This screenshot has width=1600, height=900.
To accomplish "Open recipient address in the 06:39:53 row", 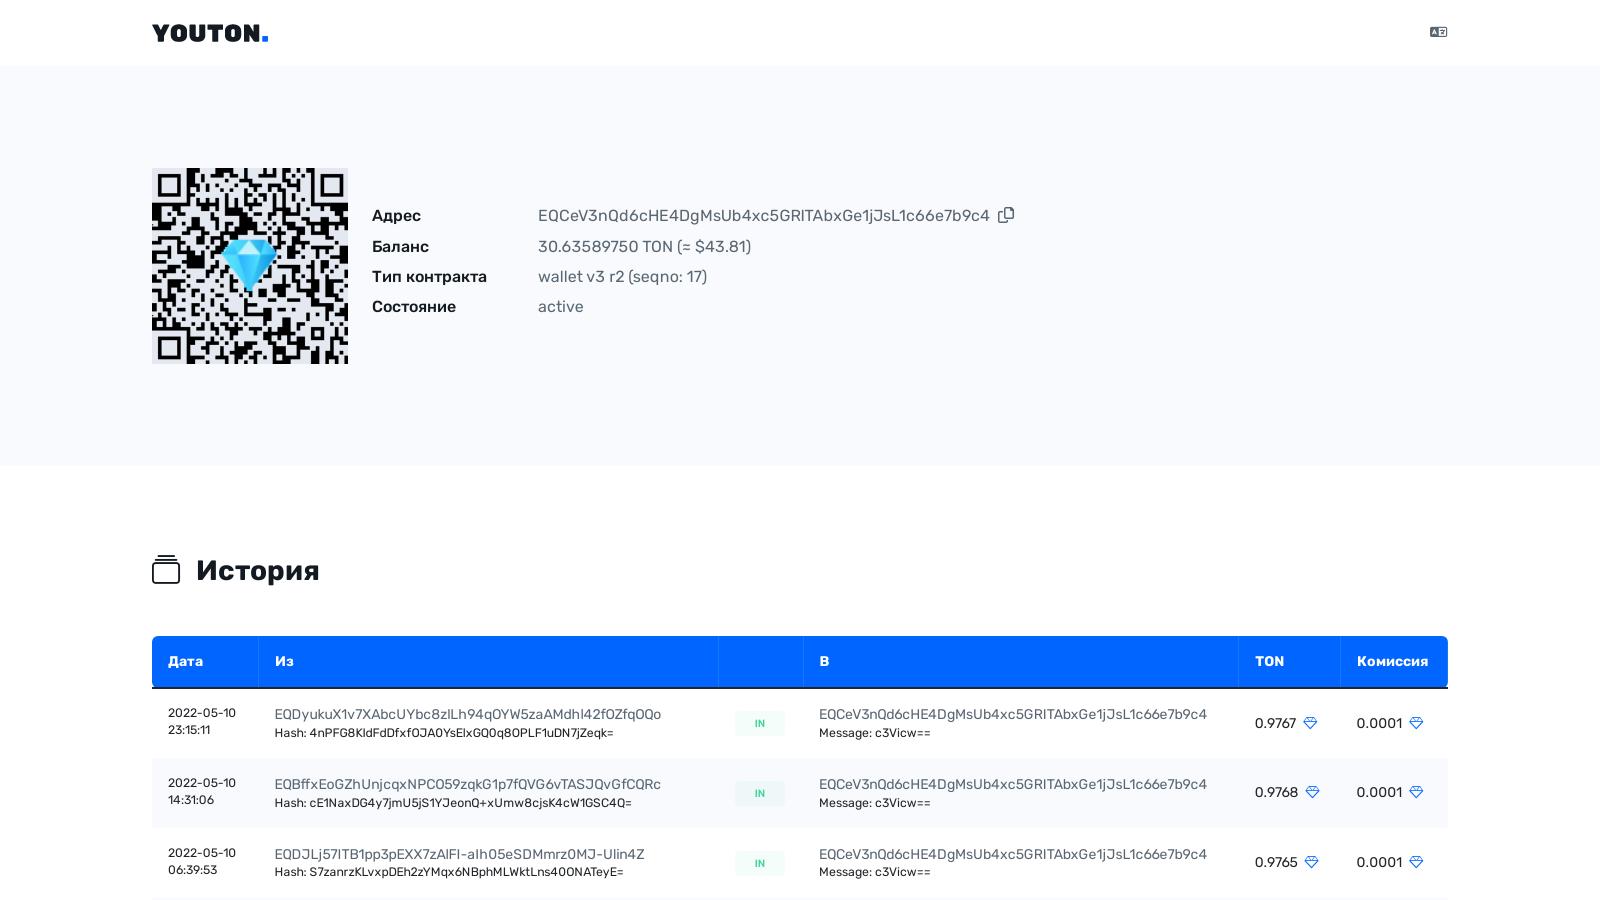I will 1013,854.
